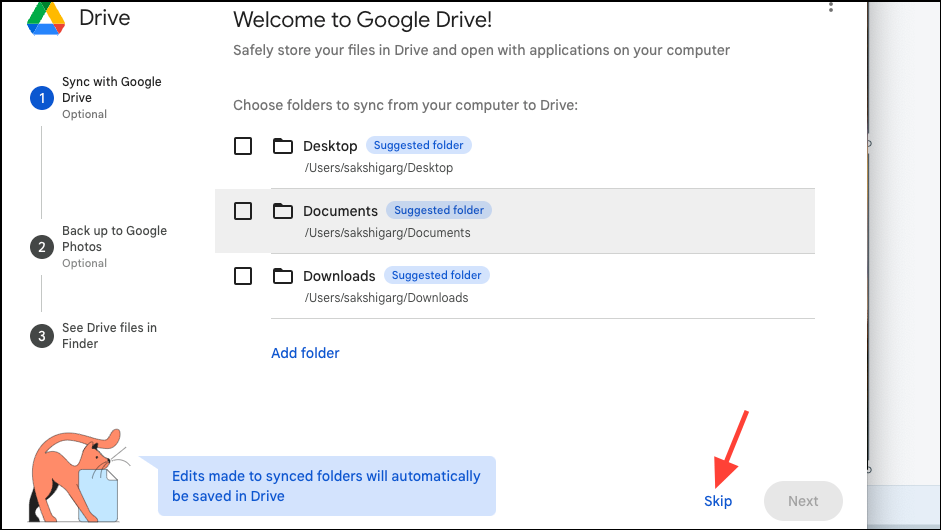Viewport: 941px width, 530px height.
Task: Click the Downloads folder icon
Action: pos(283,276)
